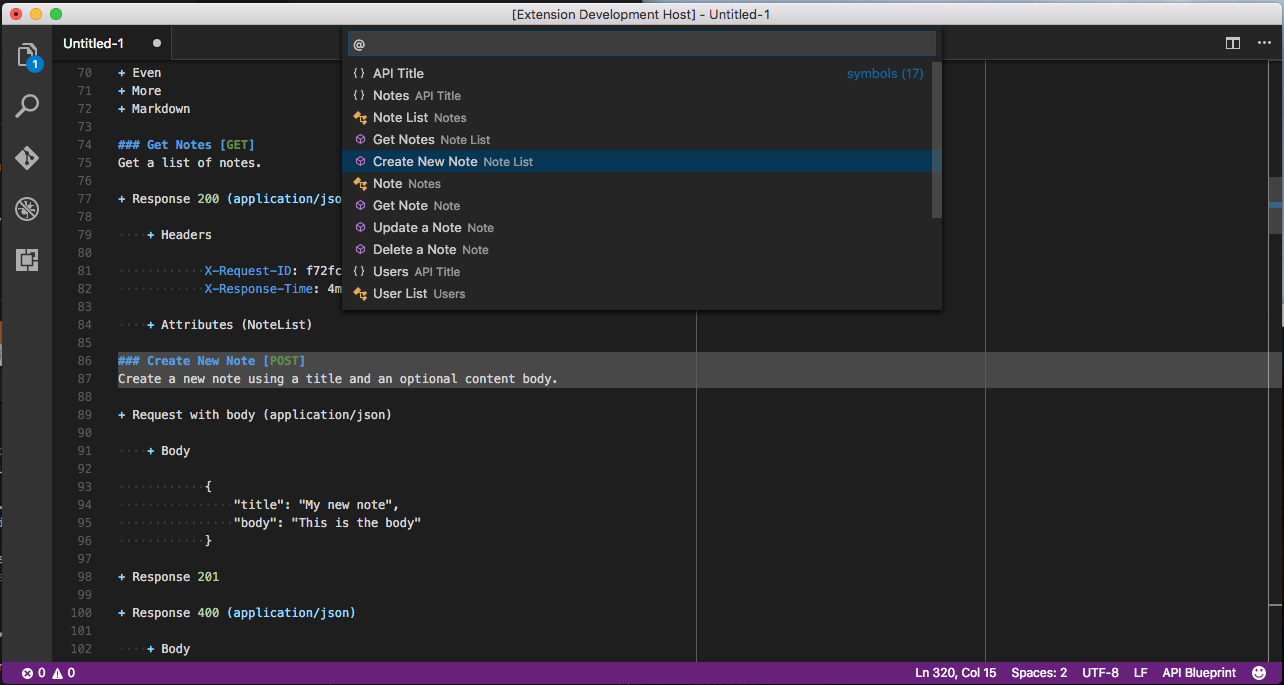Select the 'Get Notes' symbol entry
Screen dimensions: 1284x685
[x=636, y=139]
